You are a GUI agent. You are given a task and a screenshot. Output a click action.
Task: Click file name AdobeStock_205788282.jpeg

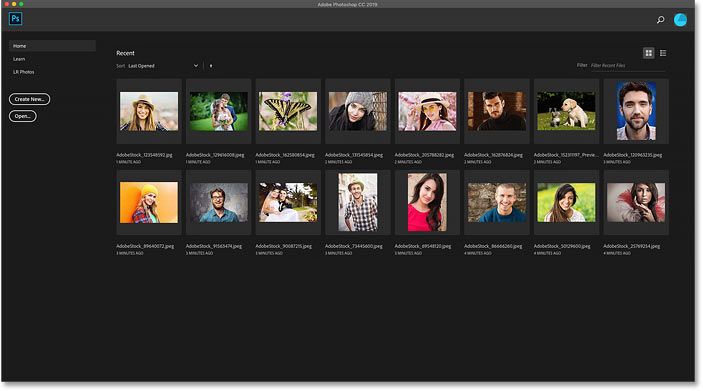424,155
